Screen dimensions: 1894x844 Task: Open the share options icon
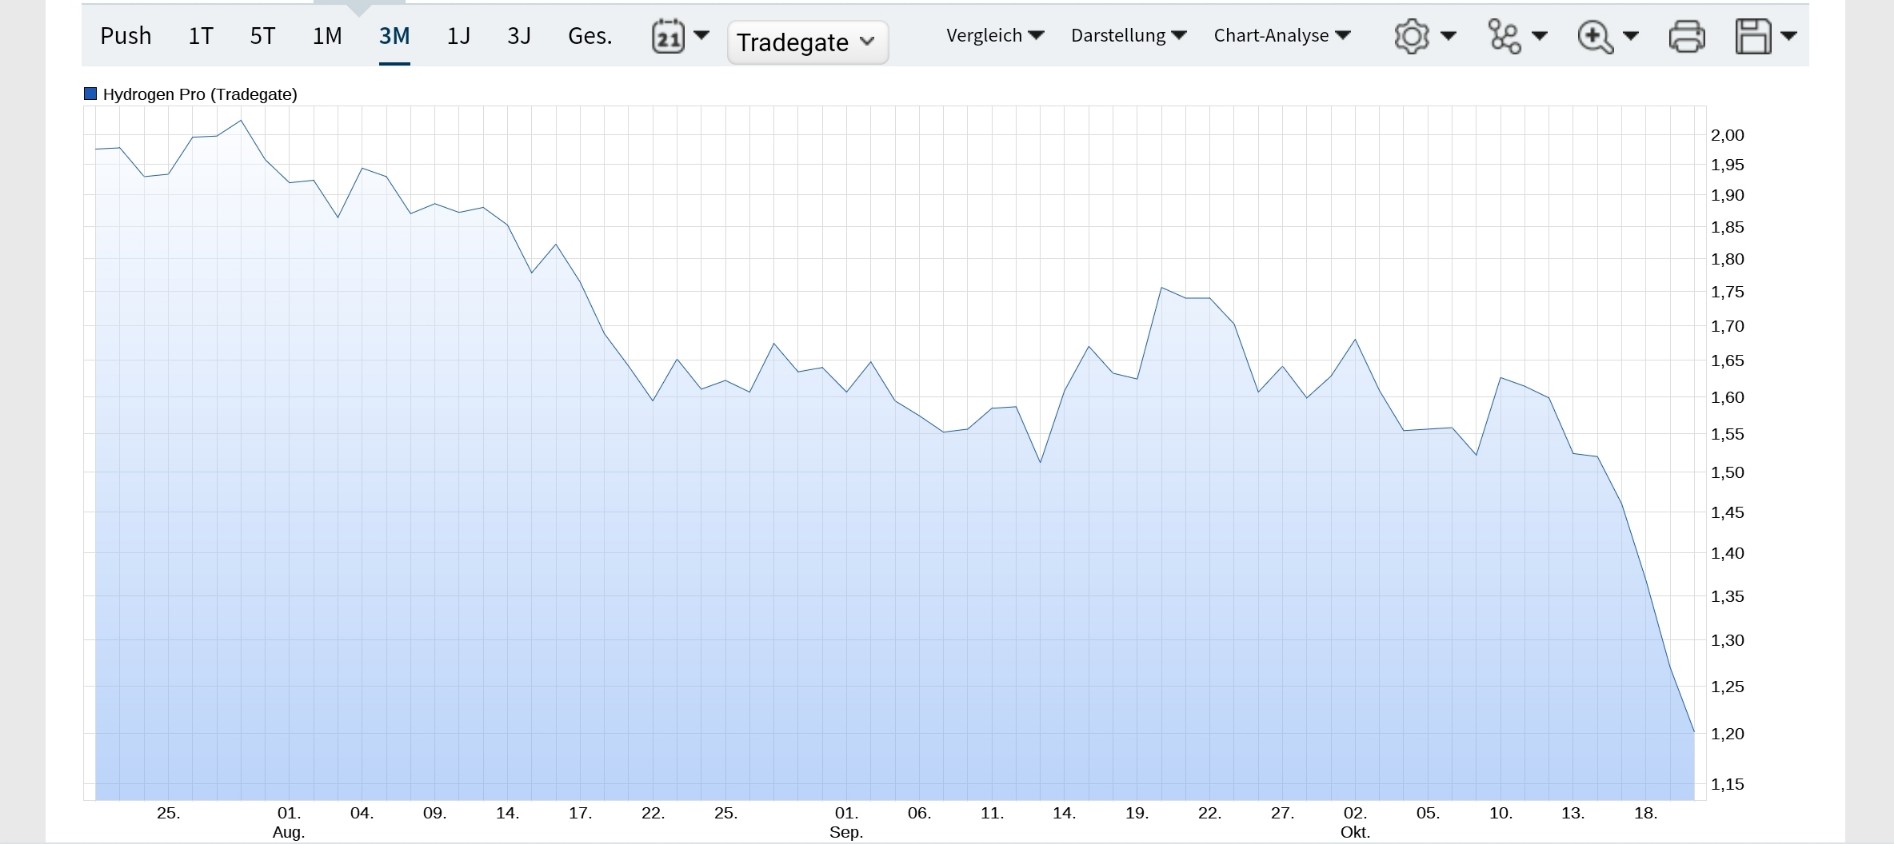point(1504,37)
